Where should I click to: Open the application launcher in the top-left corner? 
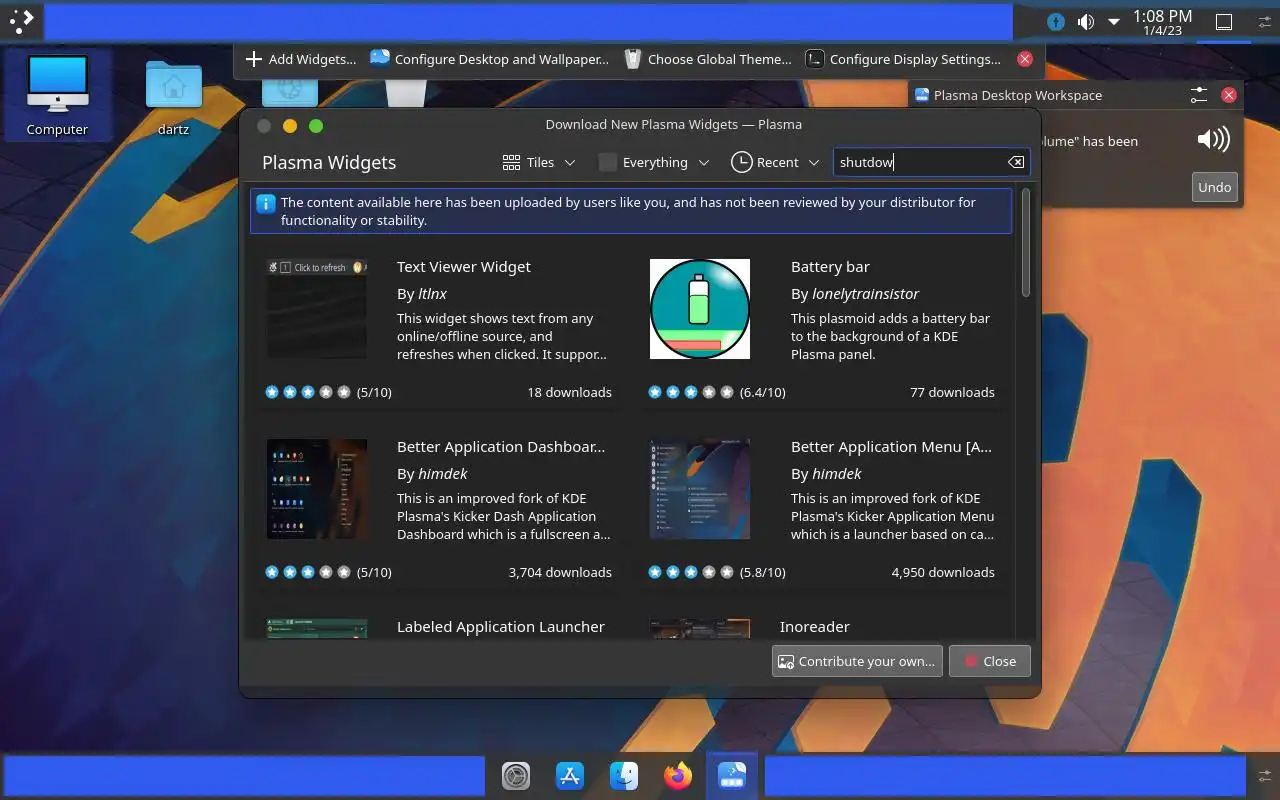[x=21, y=20]
